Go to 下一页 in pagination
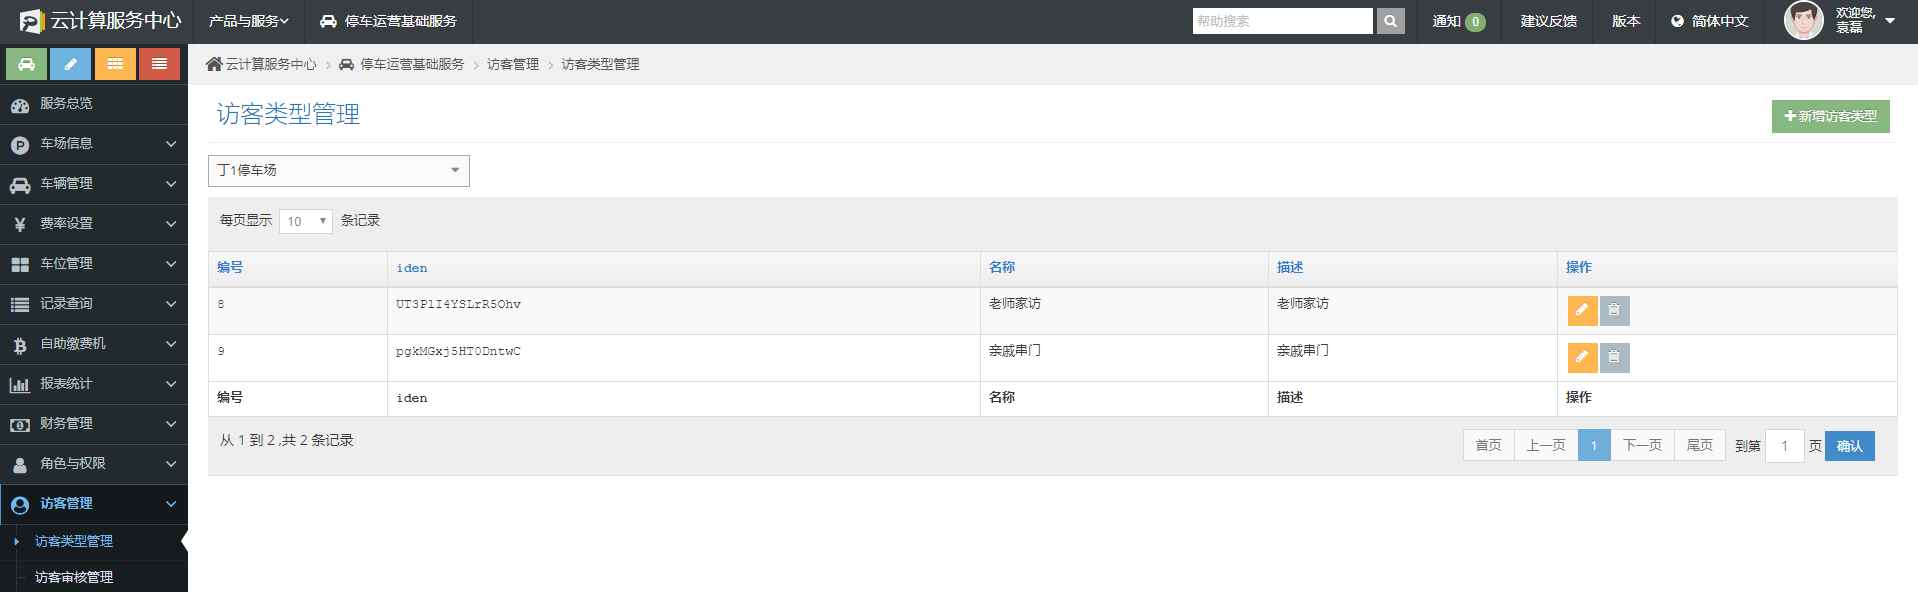1918x592 pixels. click(x=1642, y=446)
